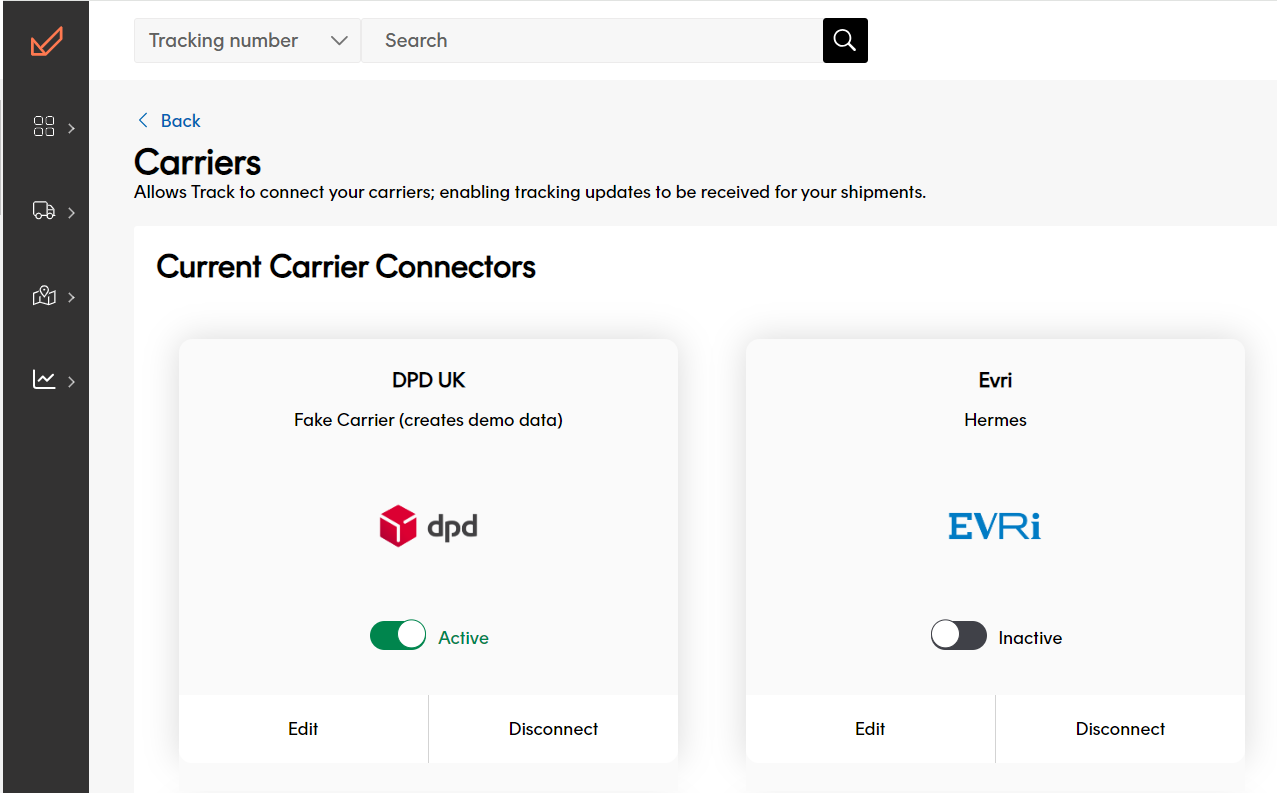Expand the chevron beside the truck icon
This screenshot has width=1277, height=793.
coord(72,212)
